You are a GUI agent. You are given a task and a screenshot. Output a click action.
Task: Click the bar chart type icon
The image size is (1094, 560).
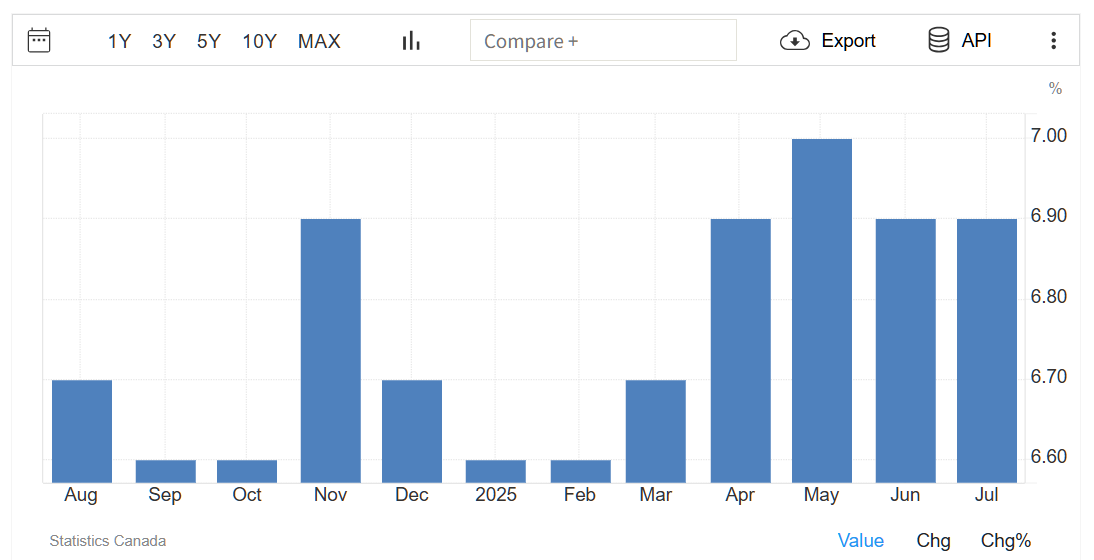pos(411,40)
